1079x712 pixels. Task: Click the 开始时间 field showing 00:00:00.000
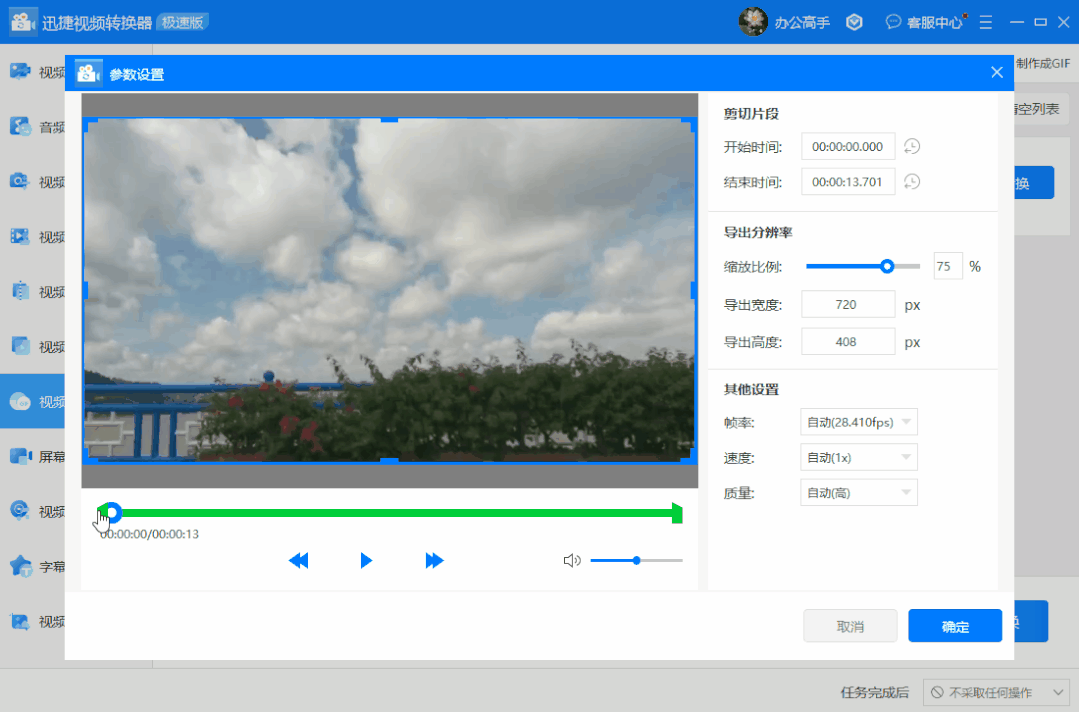point(848,147)
